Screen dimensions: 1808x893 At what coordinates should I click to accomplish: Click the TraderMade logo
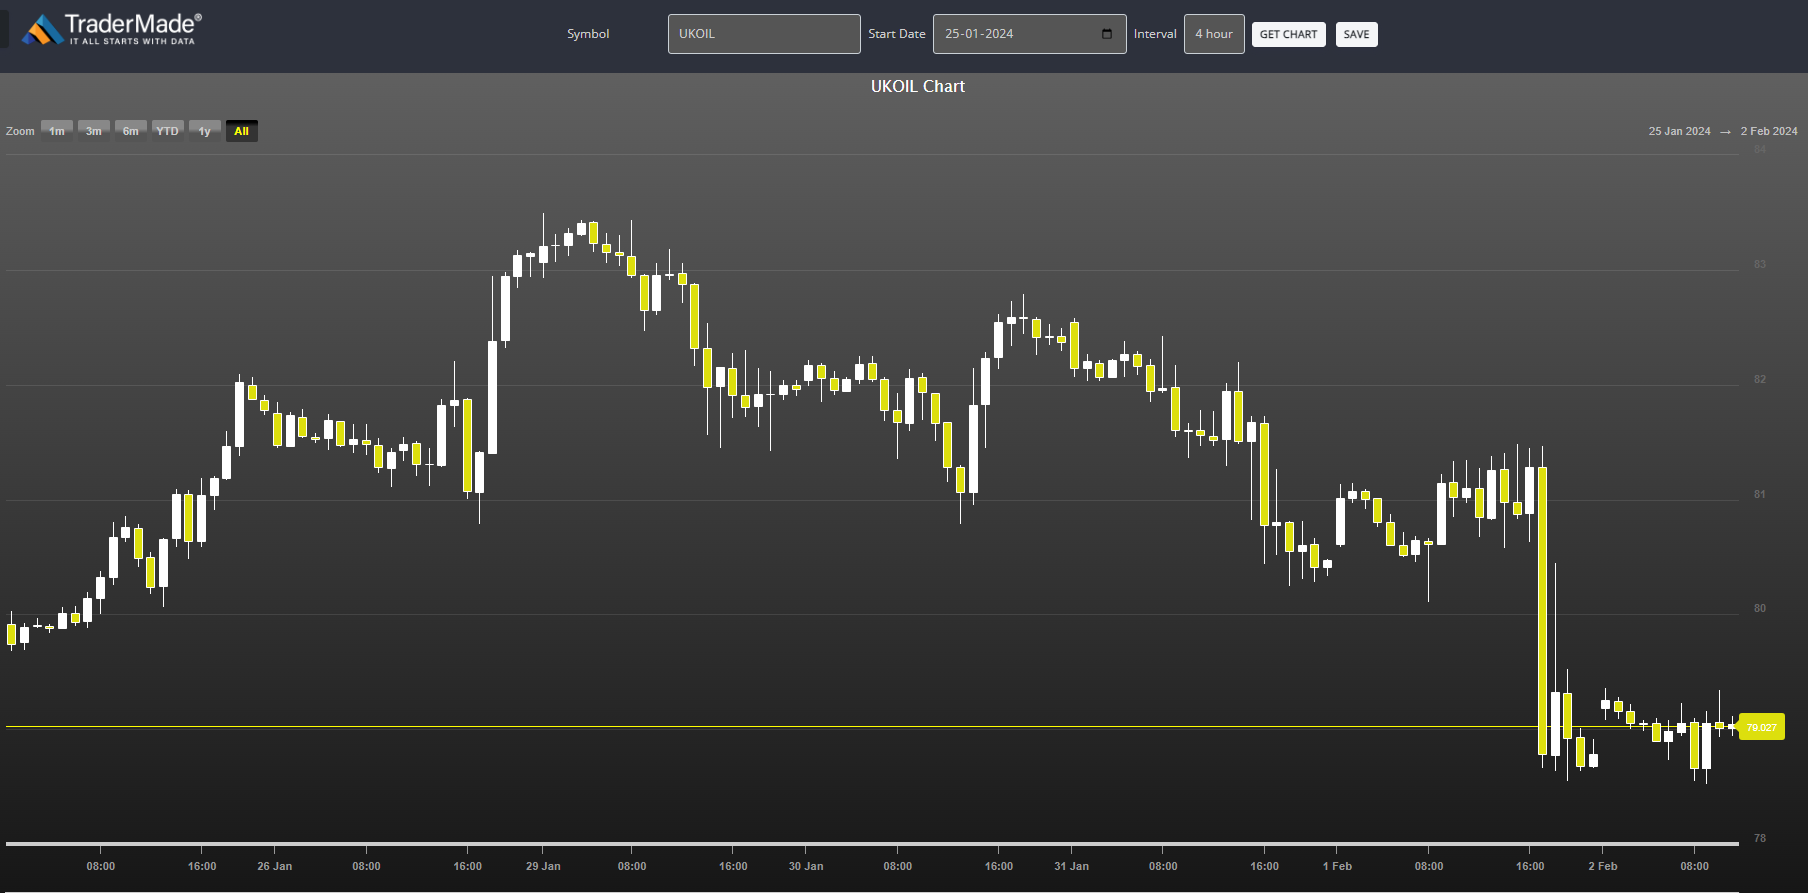112,29
